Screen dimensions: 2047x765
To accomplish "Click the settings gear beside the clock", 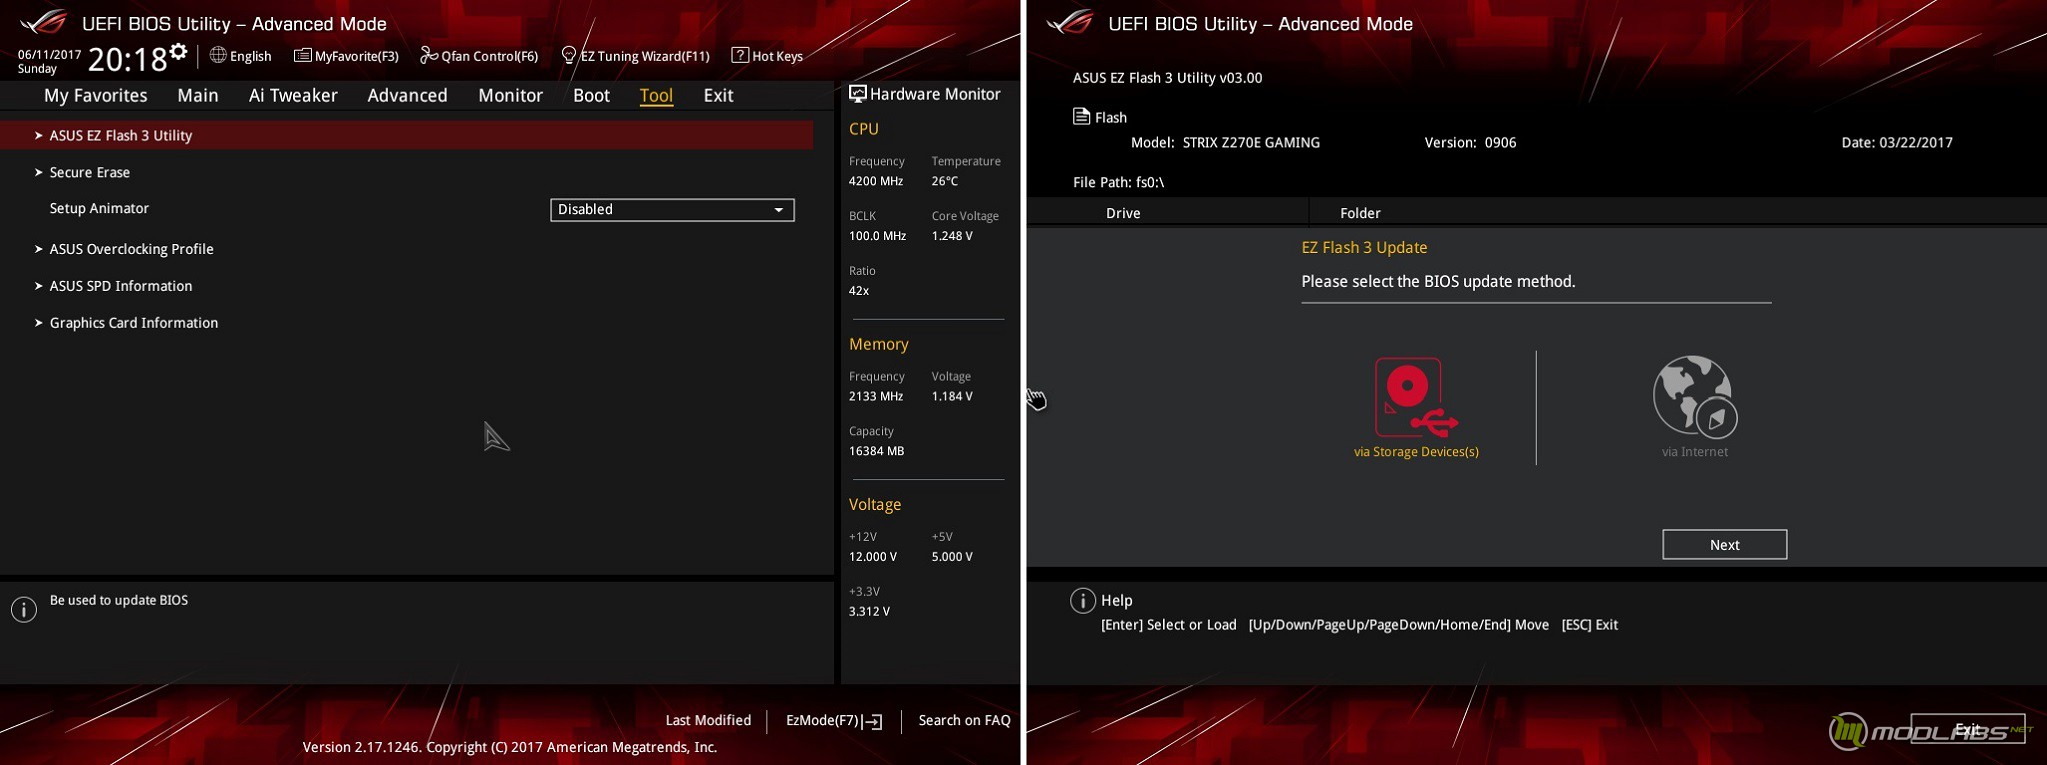I will tap(178, 52).
